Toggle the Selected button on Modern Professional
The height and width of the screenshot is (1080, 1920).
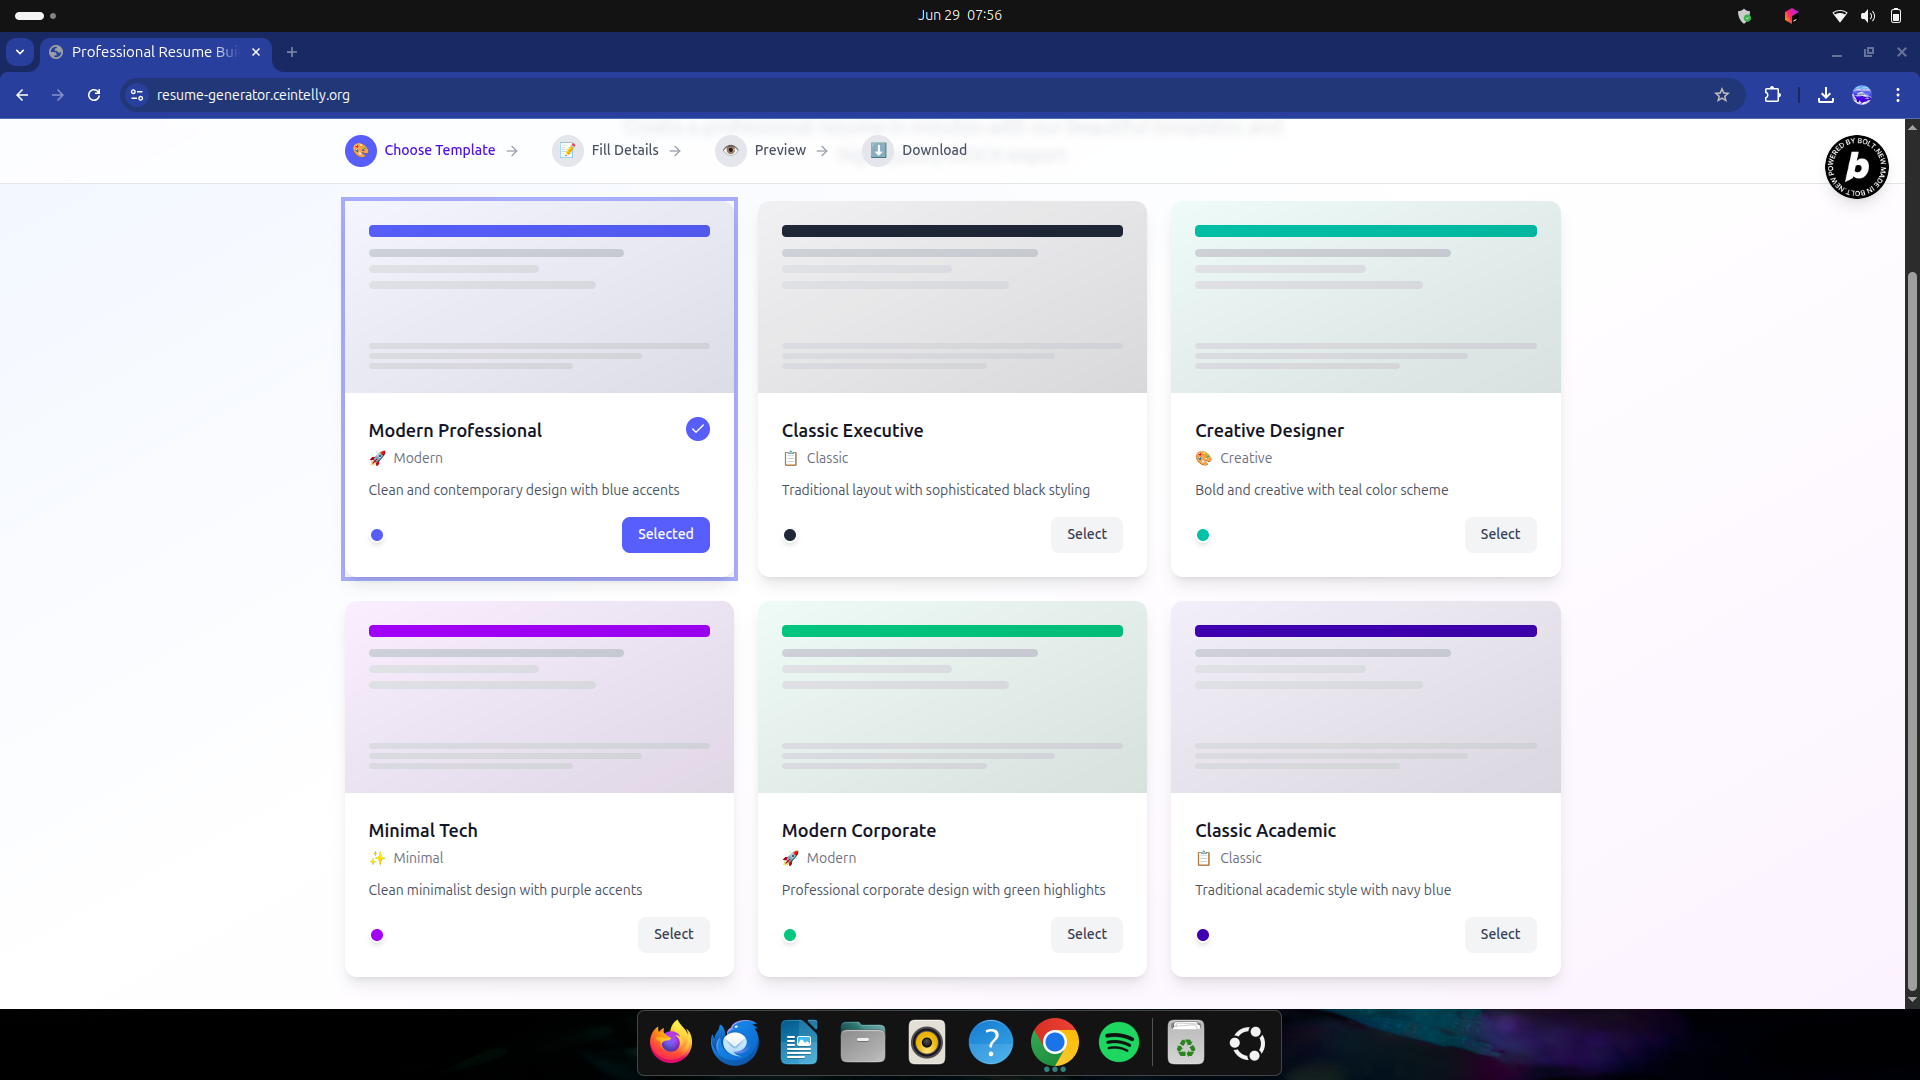[x=665, y=534]
